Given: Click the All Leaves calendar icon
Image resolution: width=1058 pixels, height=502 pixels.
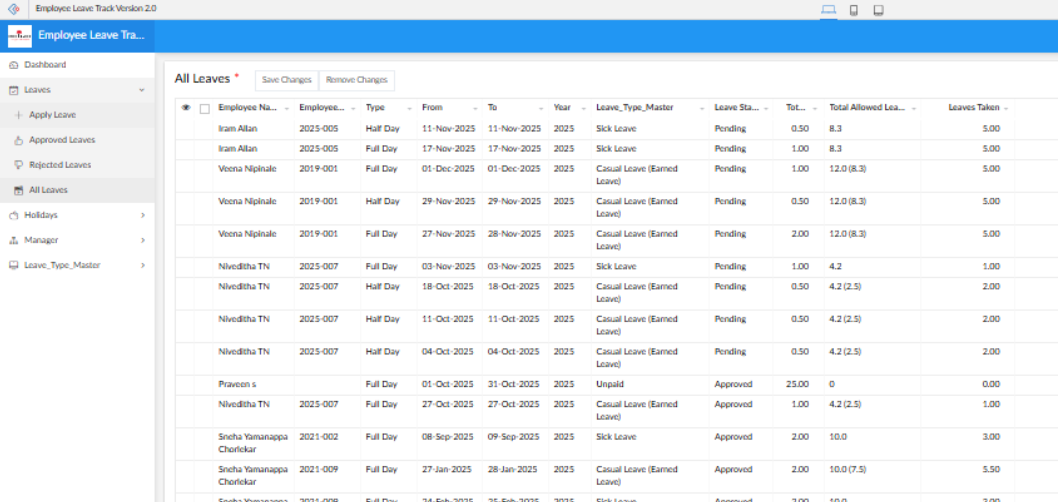Looking at the screenshot, I should [18, 190].
